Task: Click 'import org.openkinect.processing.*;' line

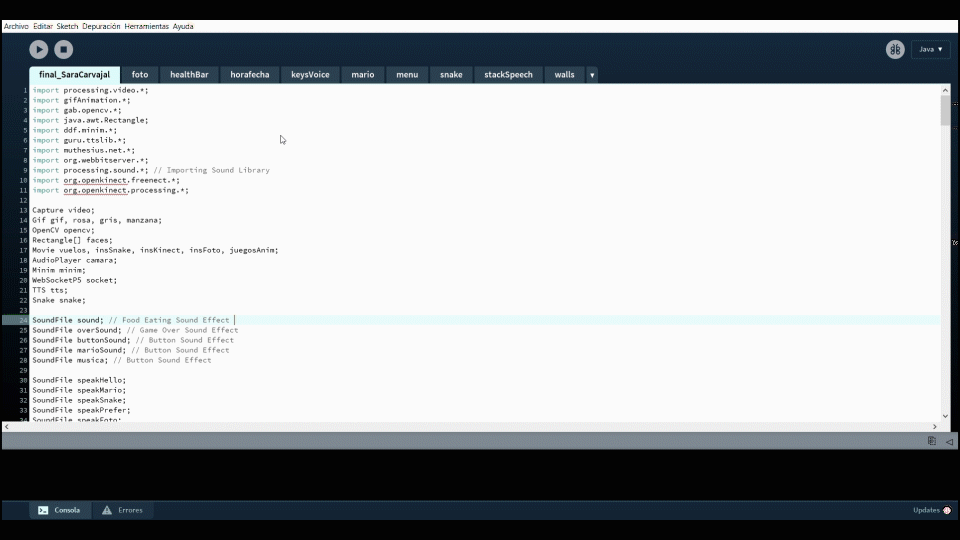Action: [x=111, y=190]
